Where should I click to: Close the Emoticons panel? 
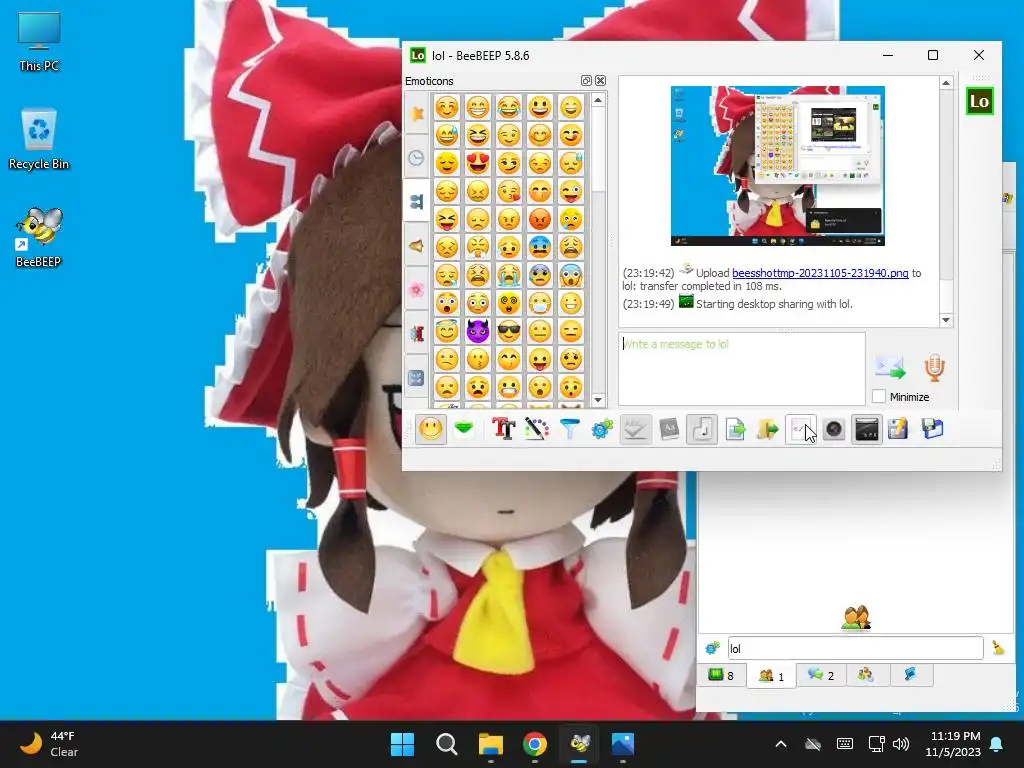[x=600, y=80]
